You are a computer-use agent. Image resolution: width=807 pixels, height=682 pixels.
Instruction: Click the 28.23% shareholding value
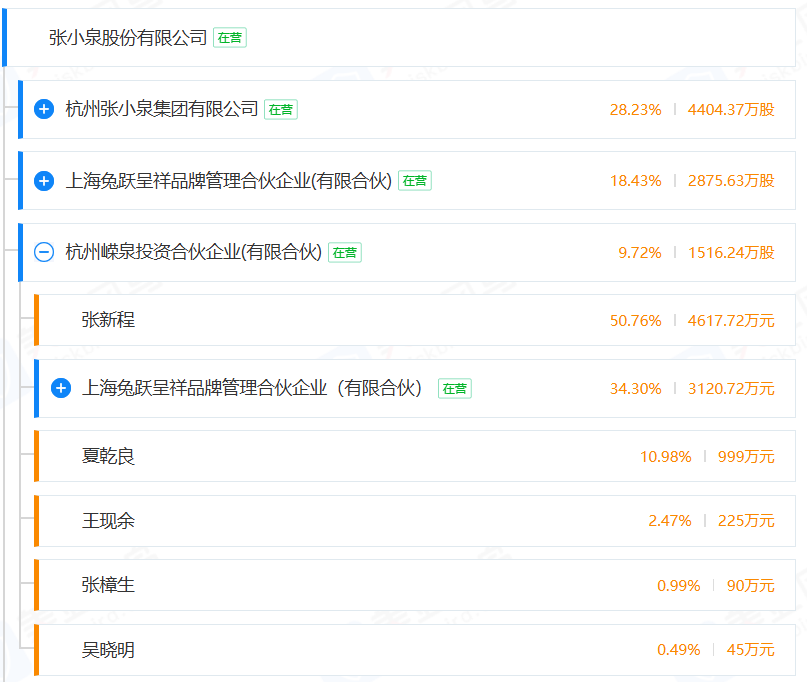pos(636,110)
